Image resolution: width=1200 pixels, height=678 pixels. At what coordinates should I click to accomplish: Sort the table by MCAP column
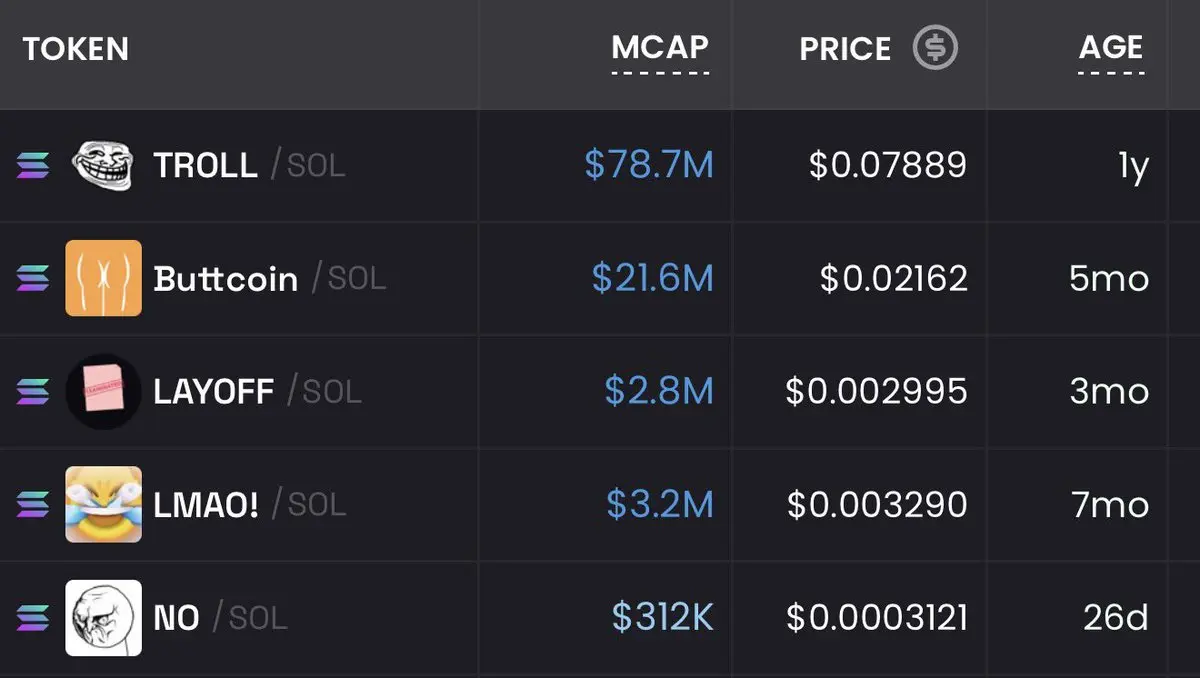[660, 47]
